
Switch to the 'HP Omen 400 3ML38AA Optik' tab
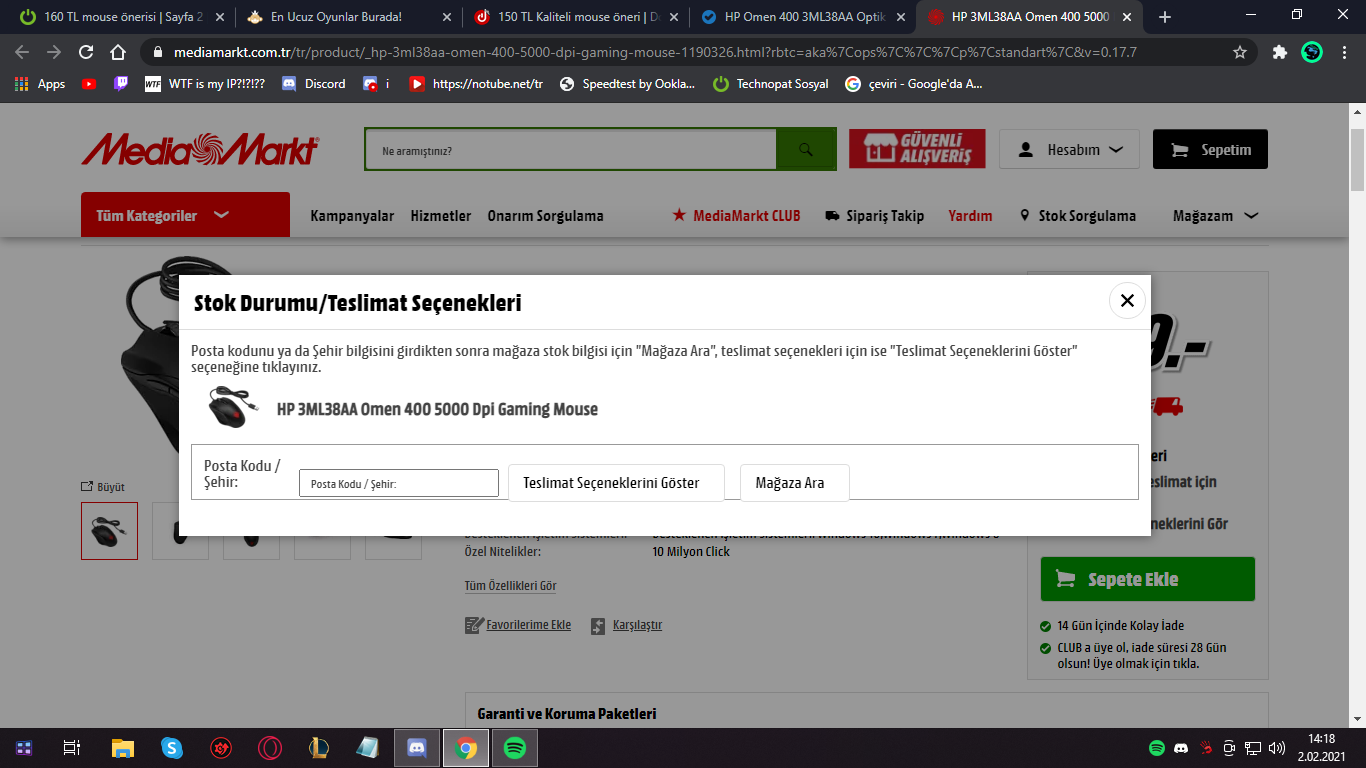803,17
